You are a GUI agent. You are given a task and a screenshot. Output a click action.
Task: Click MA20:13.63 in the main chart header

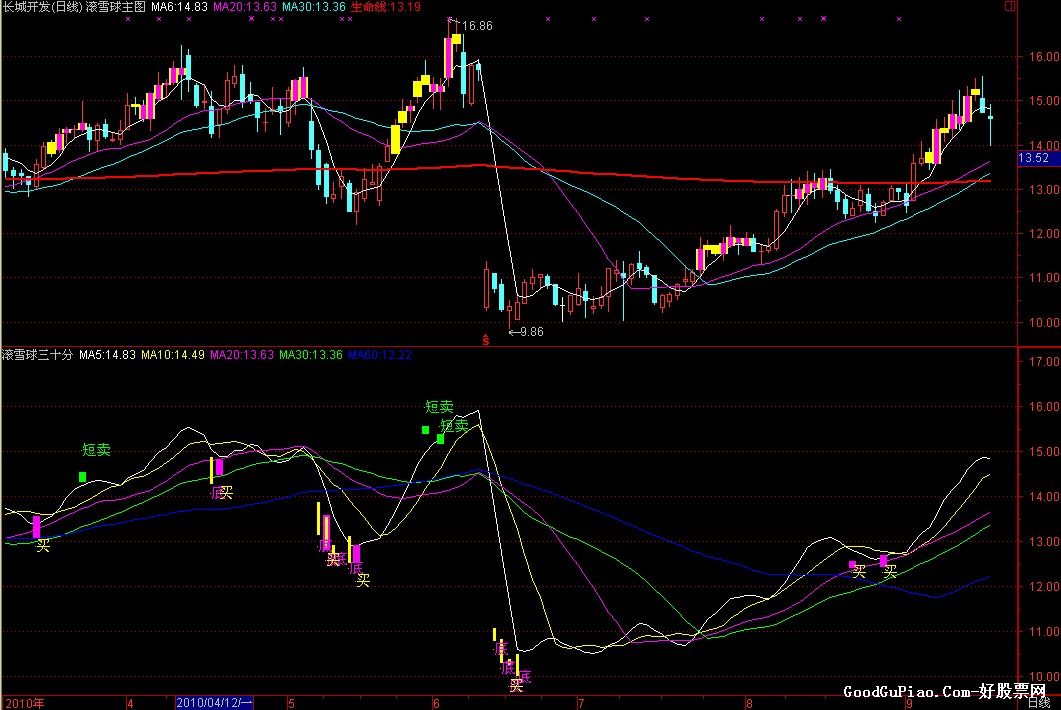tap(245, 7)
